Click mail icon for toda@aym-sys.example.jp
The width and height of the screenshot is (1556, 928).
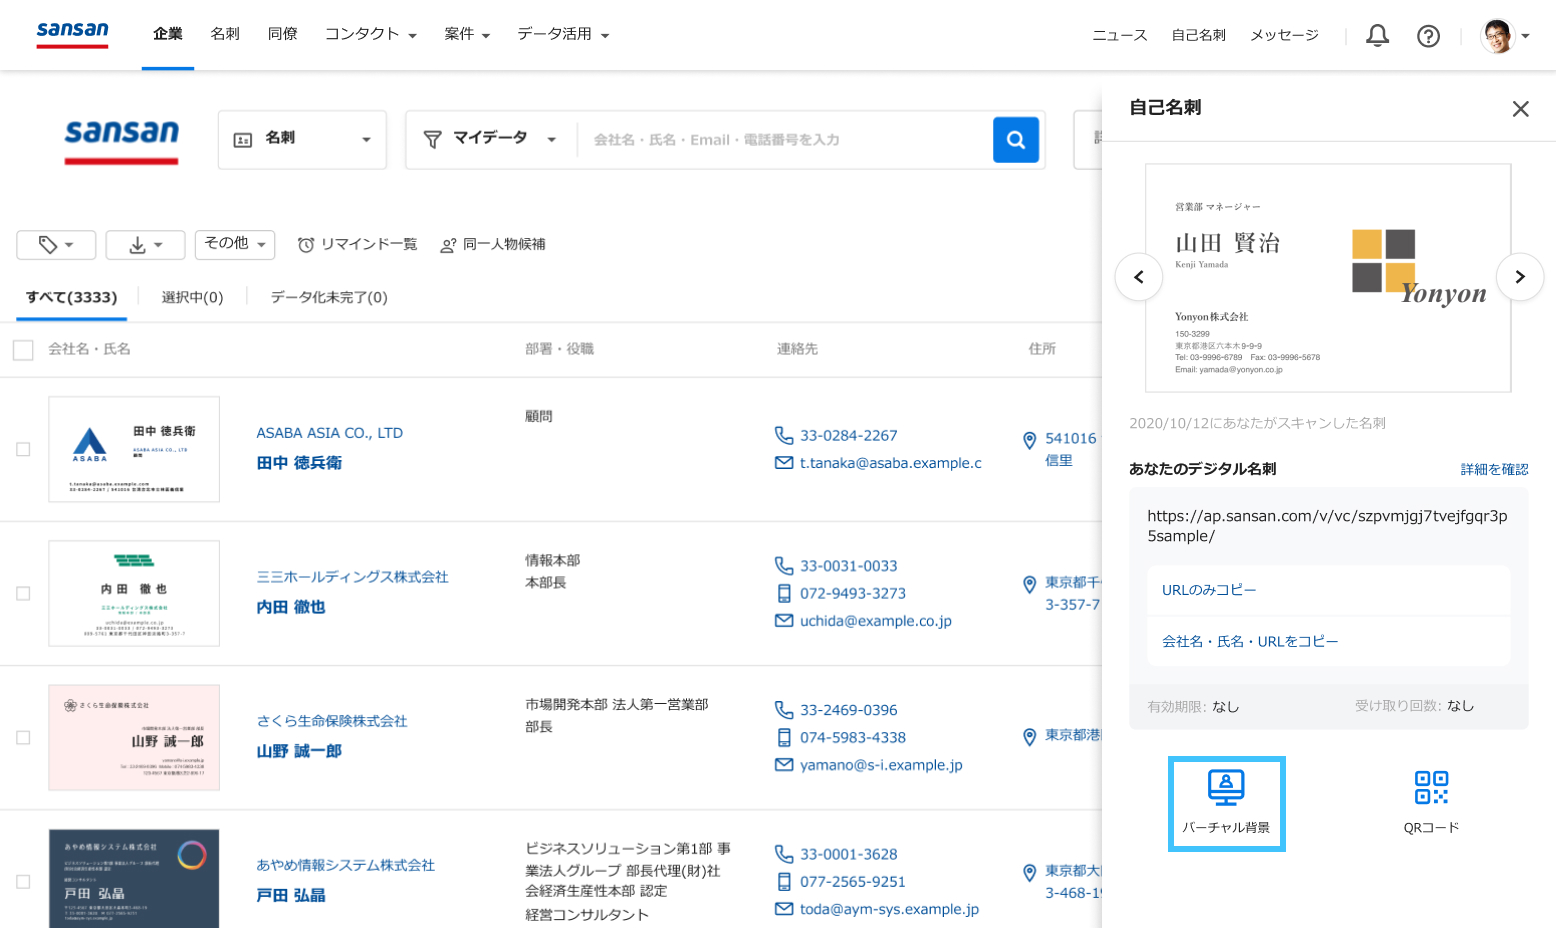tap(784, 909)
